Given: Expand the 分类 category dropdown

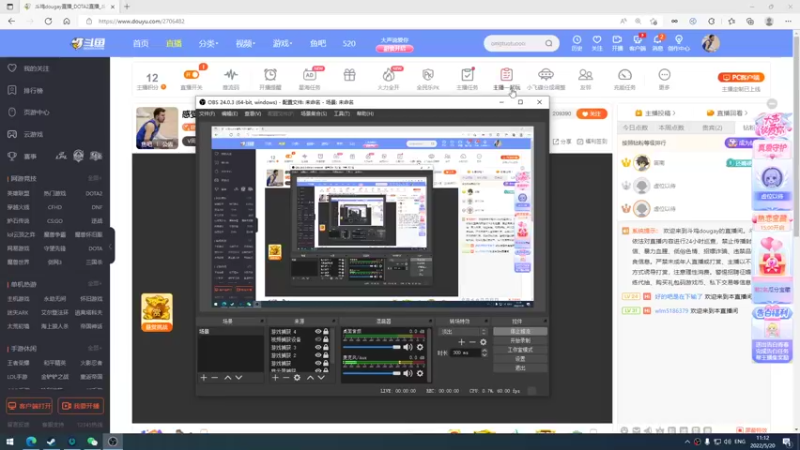Looking at the screenshot, I should [x=208, y=43].
